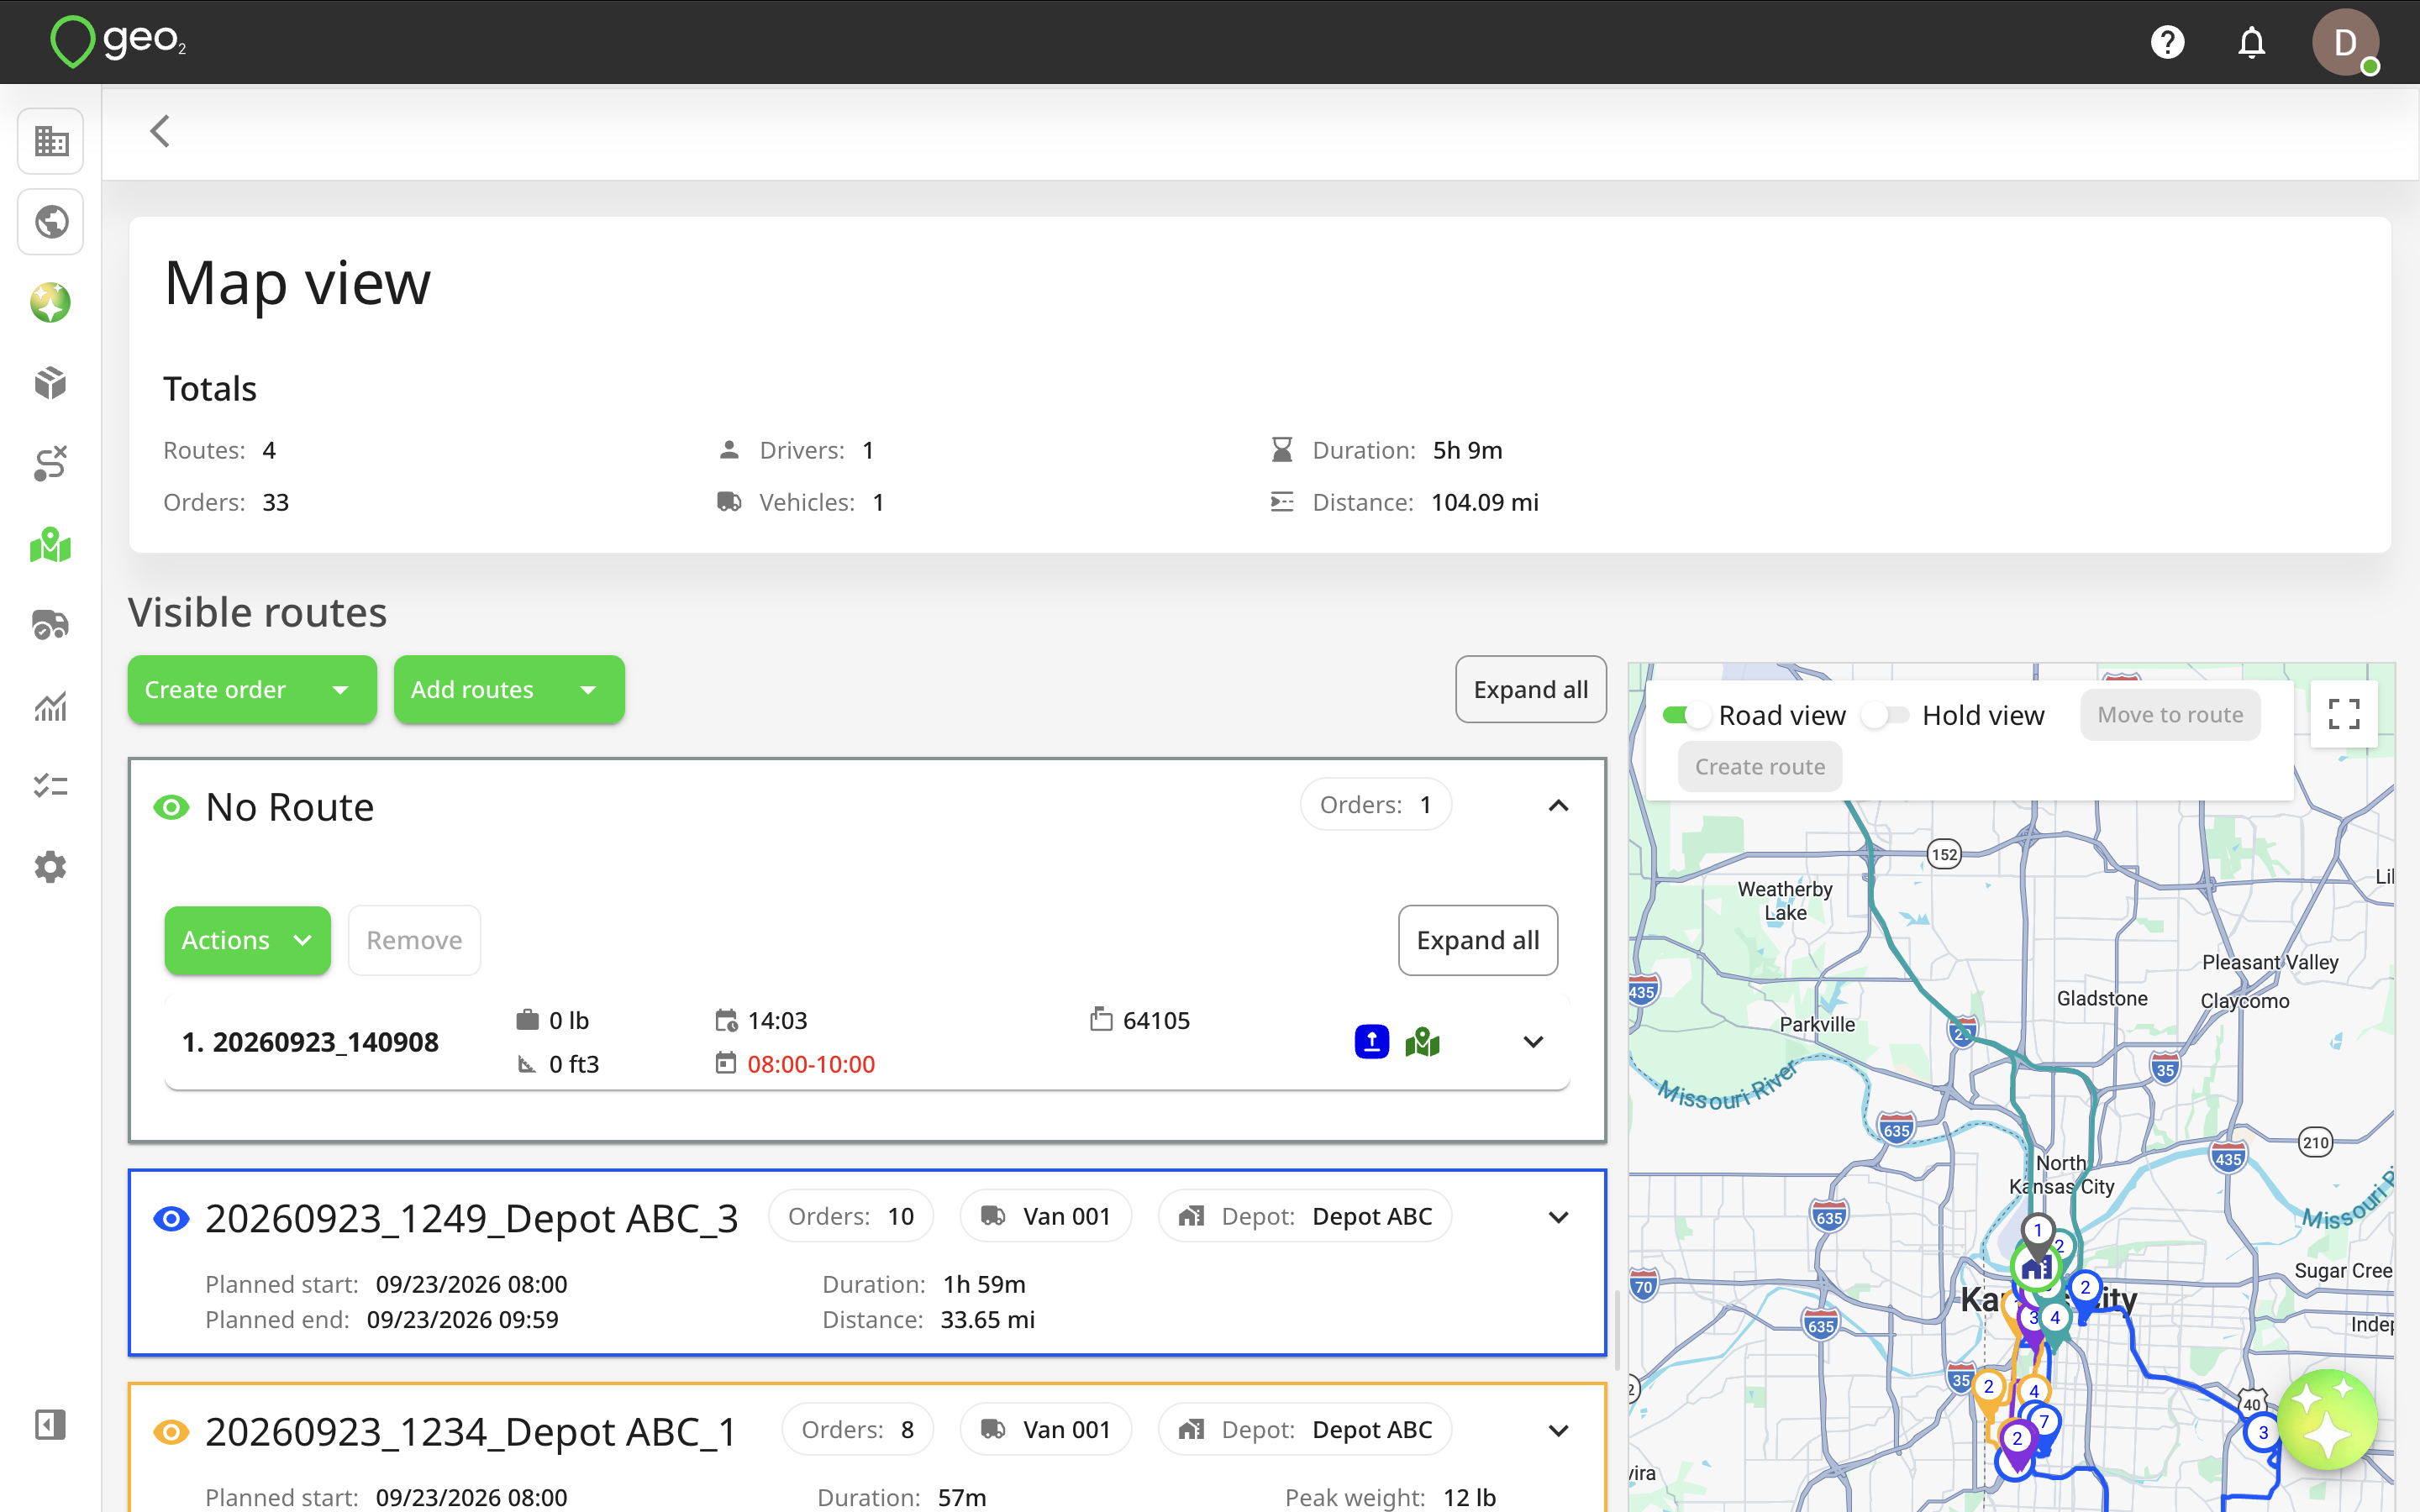2420x1512 pixels.
Task: Open the analytics chart sidebar icon
Action: [x=50, y=706]
